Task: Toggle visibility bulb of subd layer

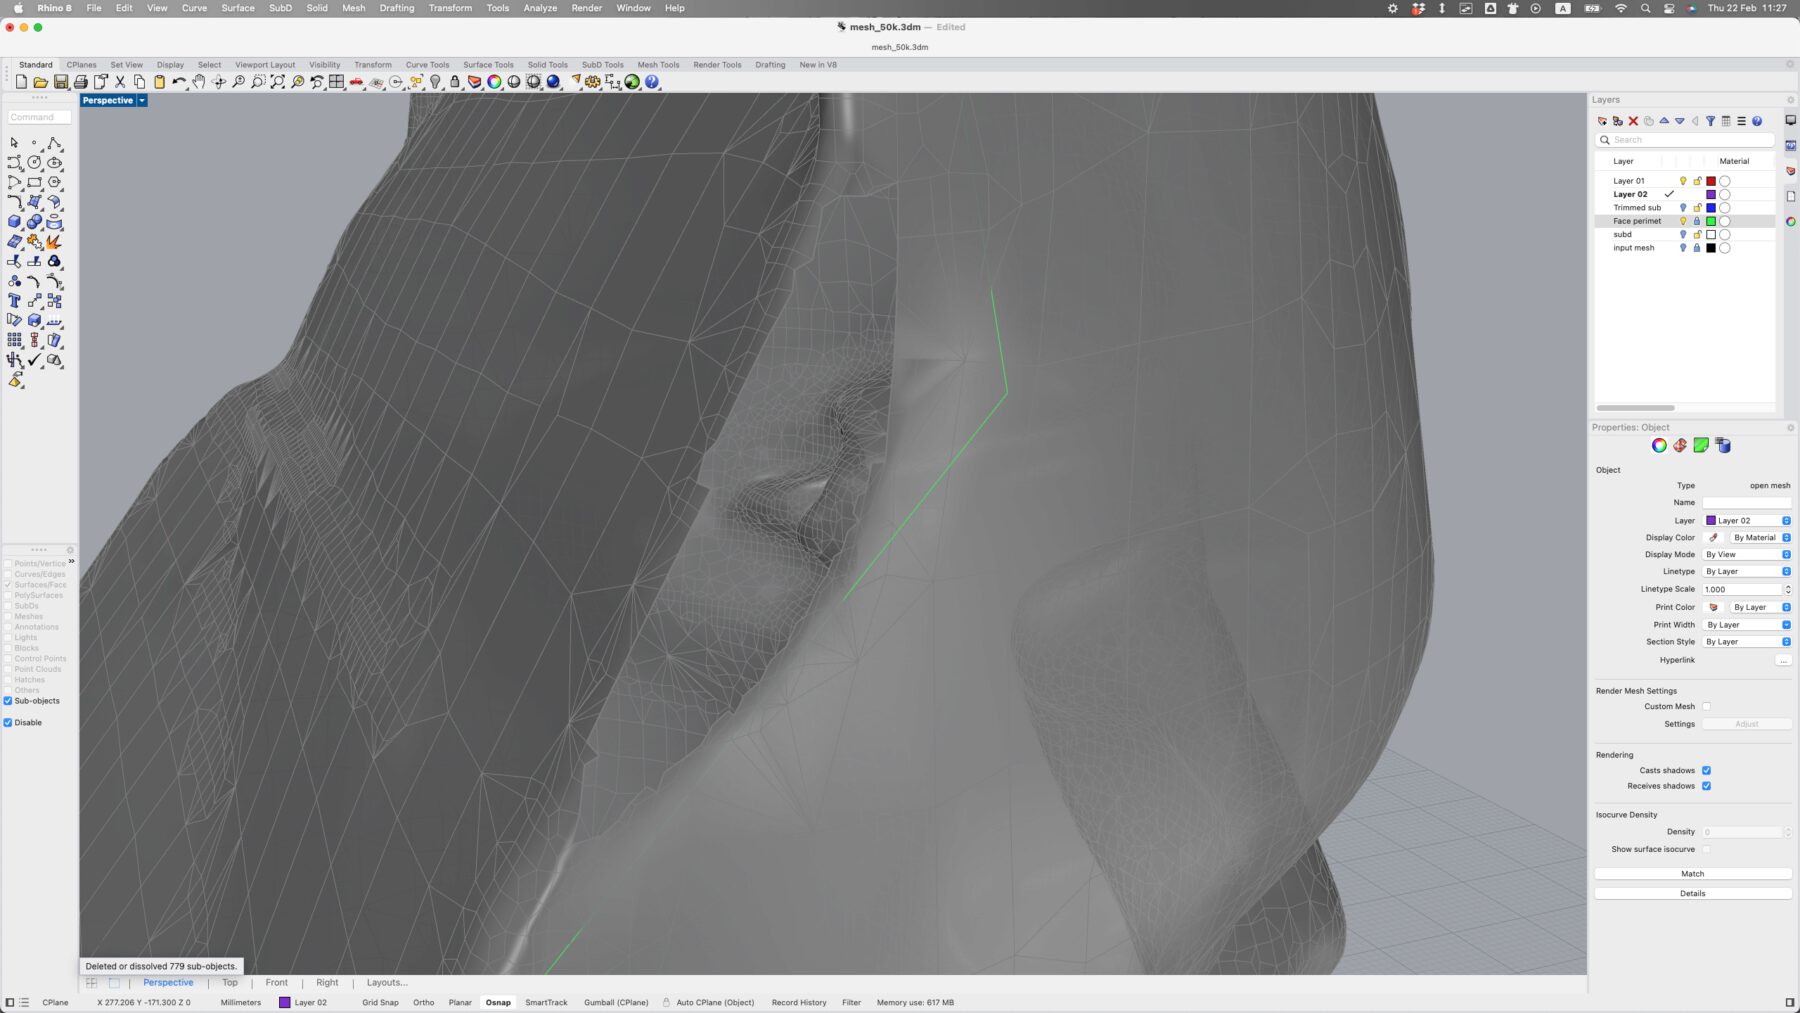Action: 1683,234
